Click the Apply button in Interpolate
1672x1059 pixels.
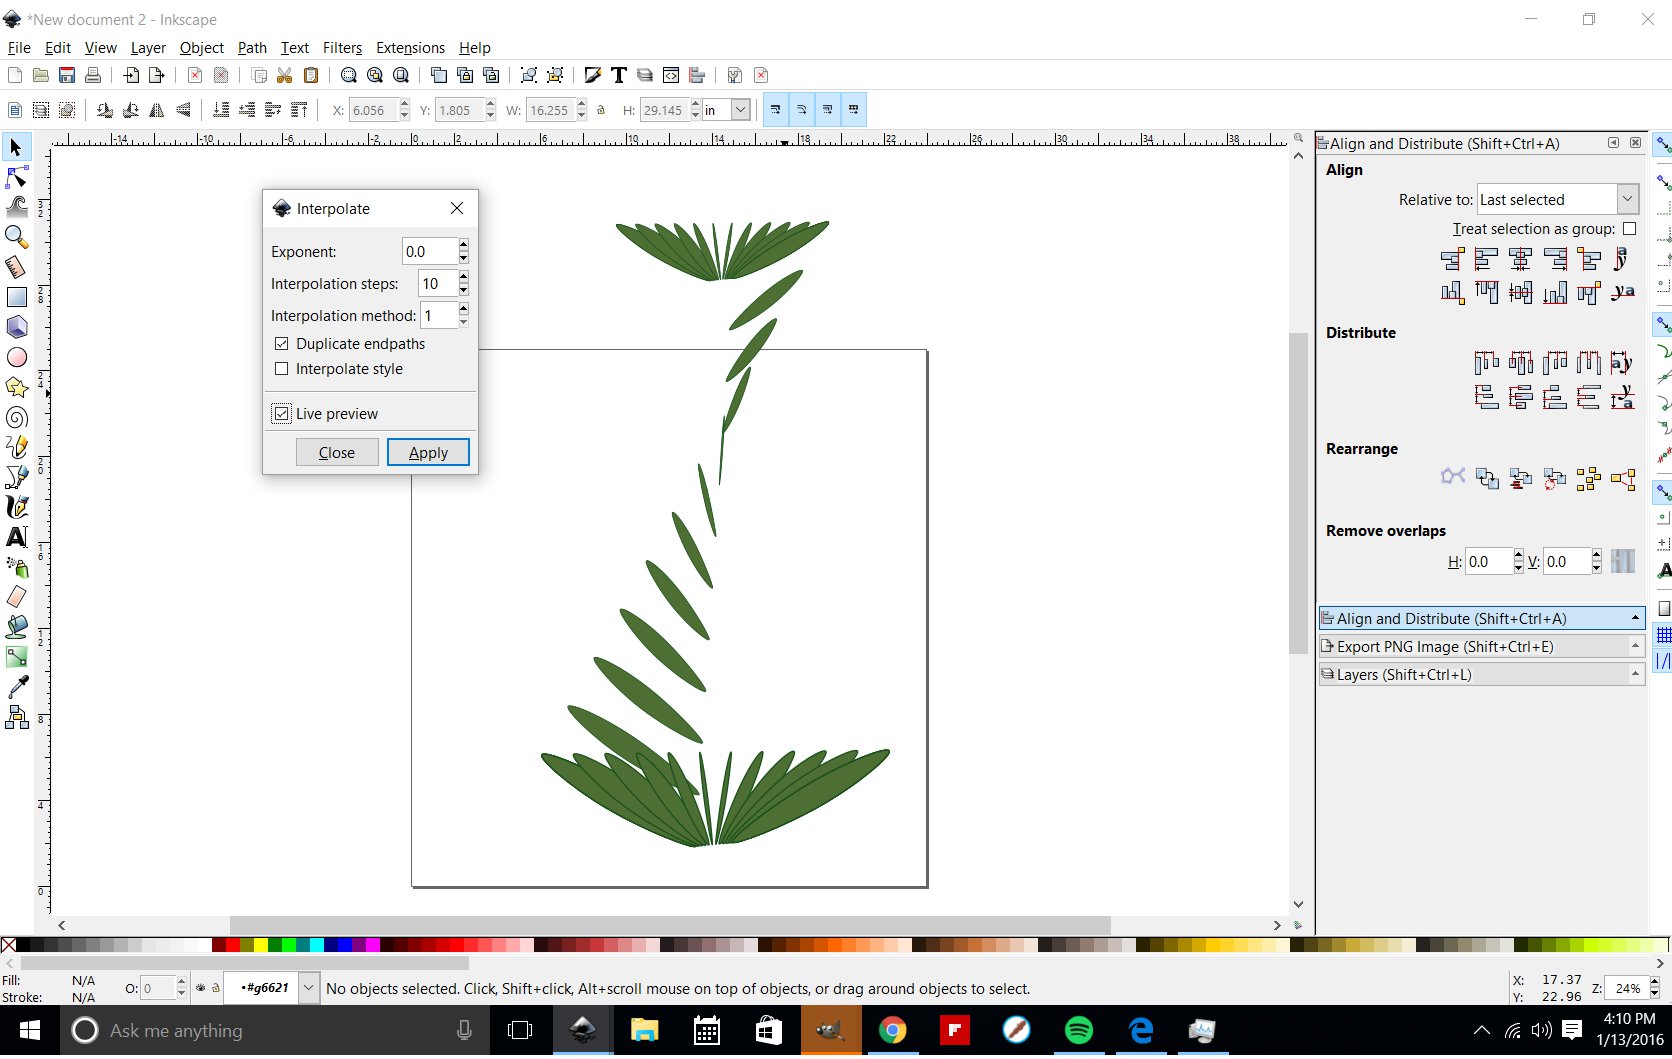coord(428,453)
